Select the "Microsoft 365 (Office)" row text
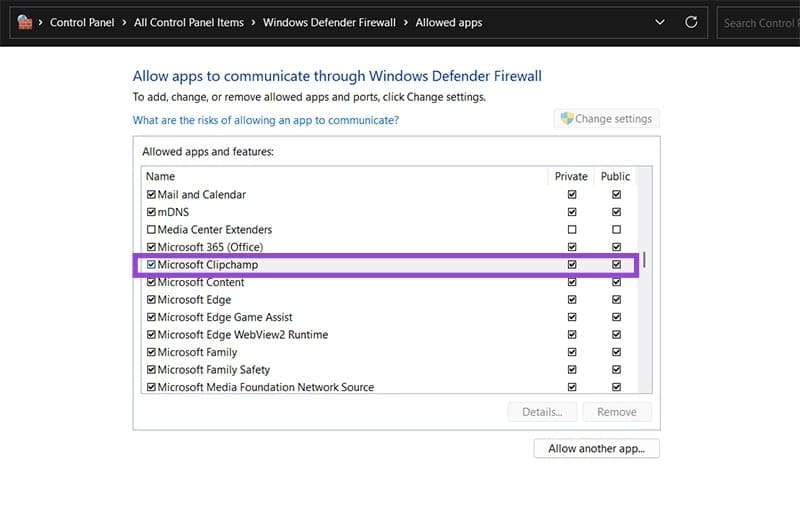The height and width of the screenshot is (526, 800). pyautogui.click(x=210, y=247)
